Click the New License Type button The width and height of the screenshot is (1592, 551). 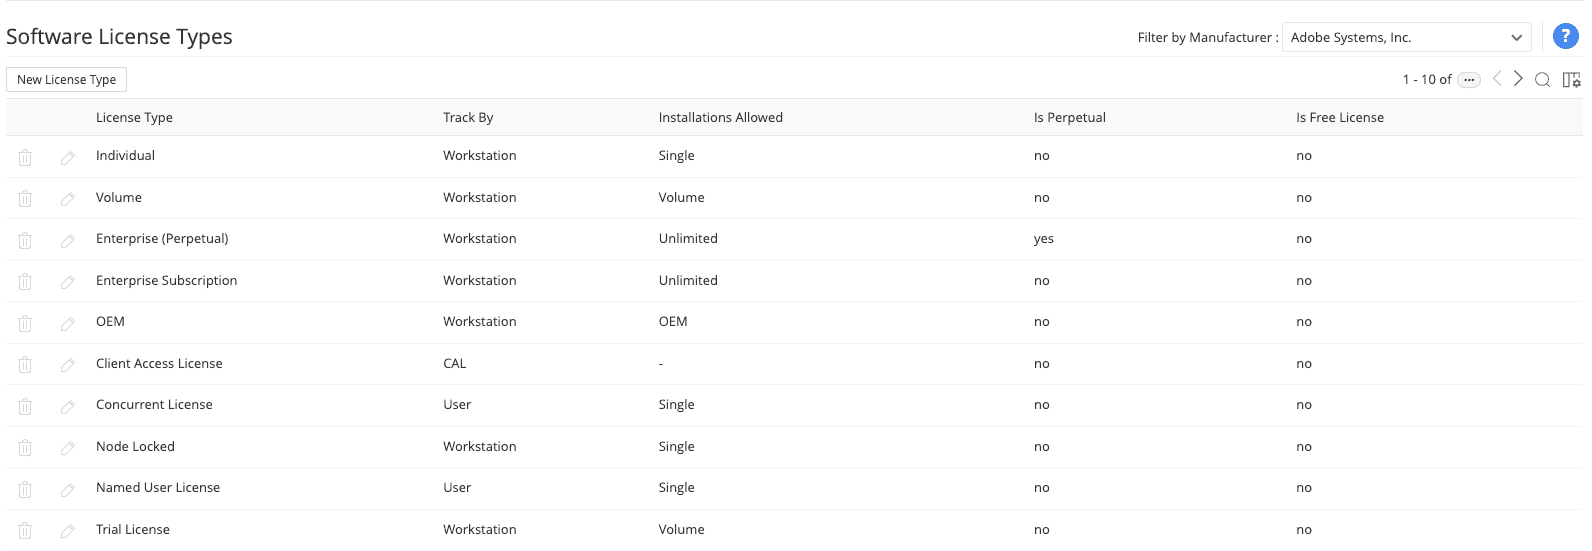pyautogui.click(x=66, y=80)
